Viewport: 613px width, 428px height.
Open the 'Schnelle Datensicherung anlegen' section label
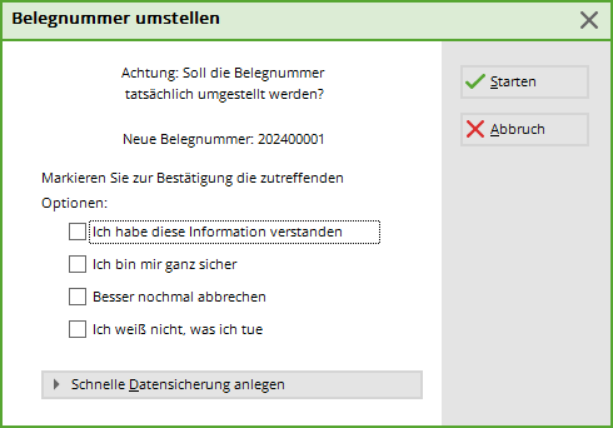point(178,384)
